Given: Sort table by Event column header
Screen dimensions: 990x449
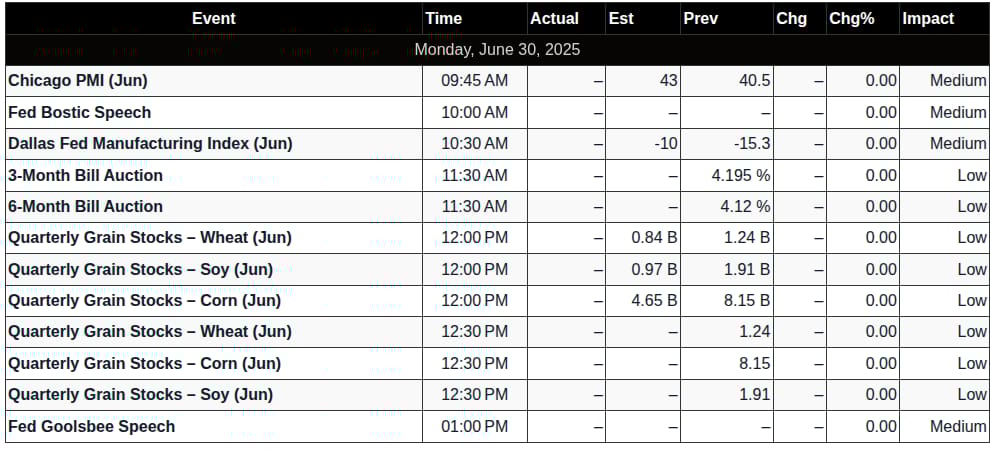Looking at the screenshot, I should coord(213,19).
